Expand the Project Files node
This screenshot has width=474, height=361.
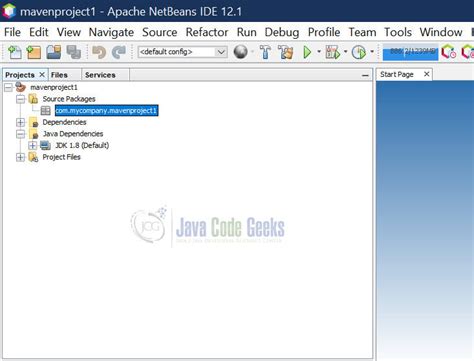coord(20,157)
